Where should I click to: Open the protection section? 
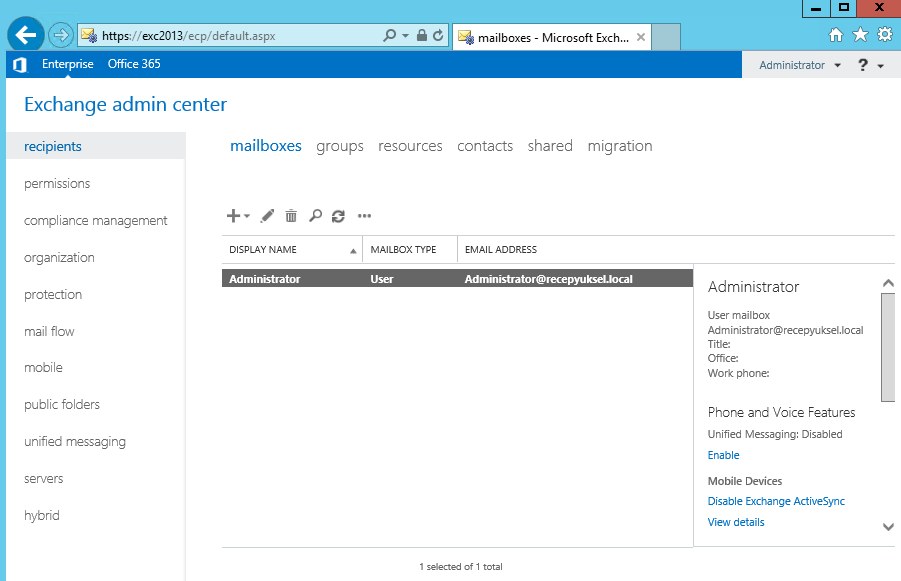[x=53, y=294]
